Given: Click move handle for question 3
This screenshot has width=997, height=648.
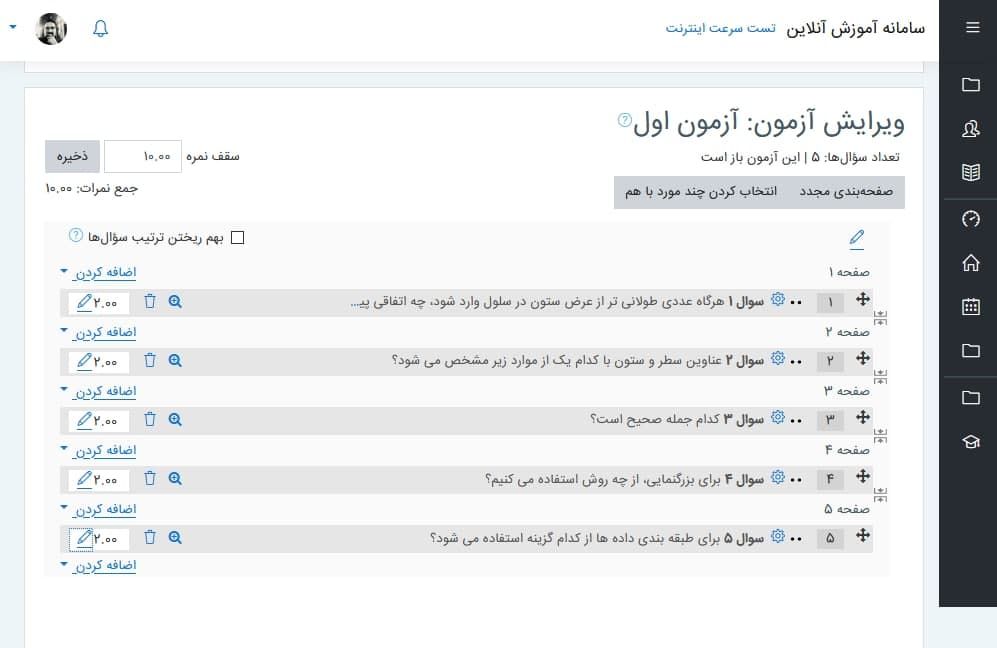Looking at the screenshot, I should click(862, 417).
